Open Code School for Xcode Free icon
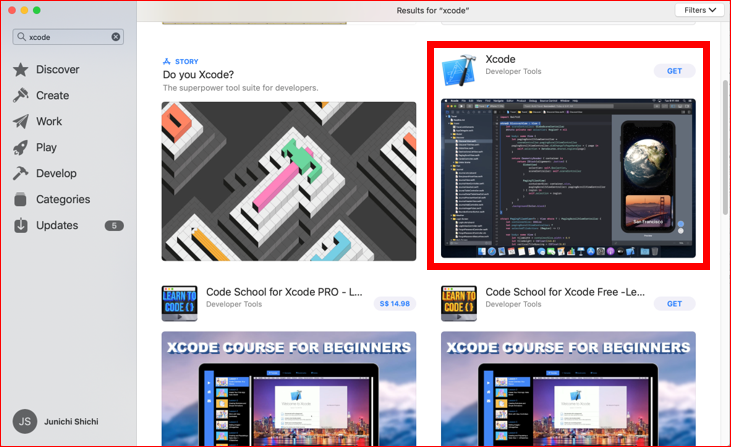This screenshot has width=731, height=447. 459,303
